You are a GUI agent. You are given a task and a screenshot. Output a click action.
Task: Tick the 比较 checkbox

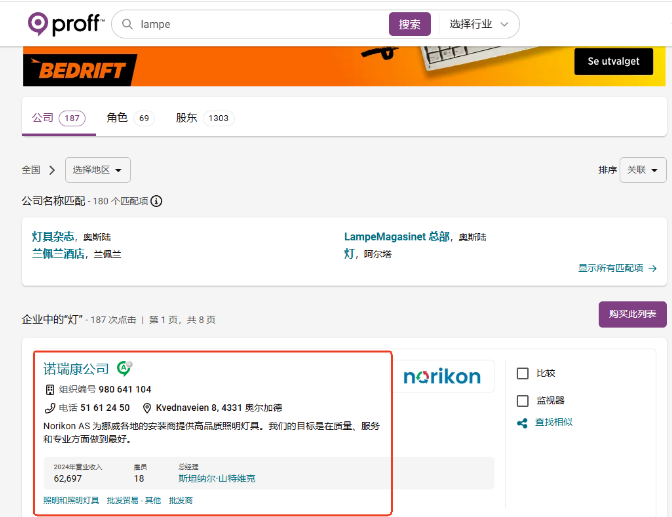(x=522, y=374)
